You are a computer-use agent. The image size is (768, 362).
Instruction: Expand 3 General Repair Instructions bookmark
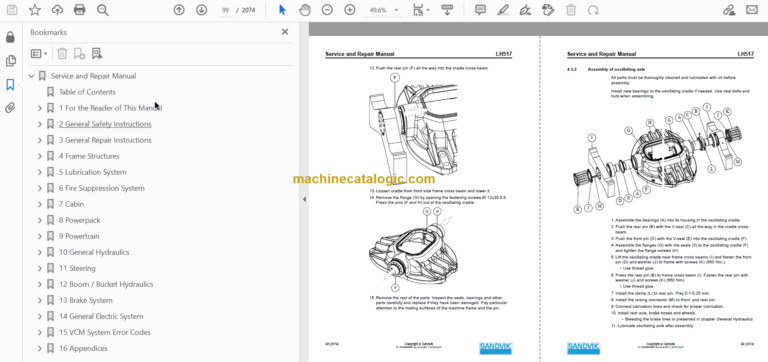40,140
